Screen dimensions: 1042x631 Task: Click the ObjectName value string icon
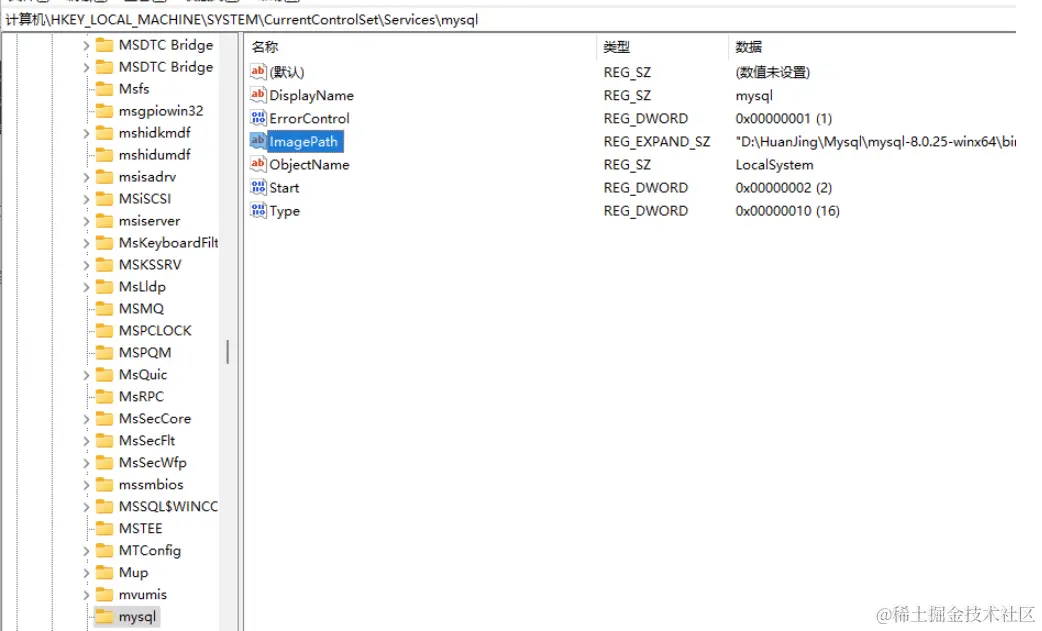click(258, 164)
